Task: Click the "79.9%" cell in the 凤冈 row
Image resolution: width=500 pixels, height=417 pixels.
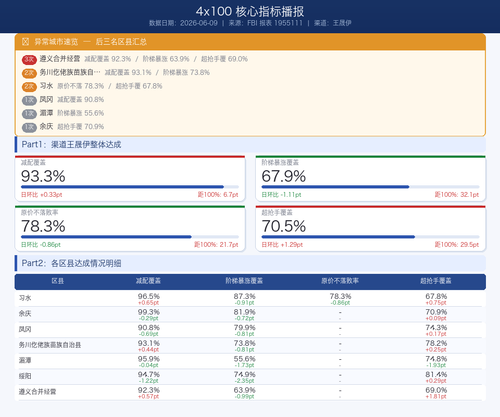Action: [x=244, y=328]
